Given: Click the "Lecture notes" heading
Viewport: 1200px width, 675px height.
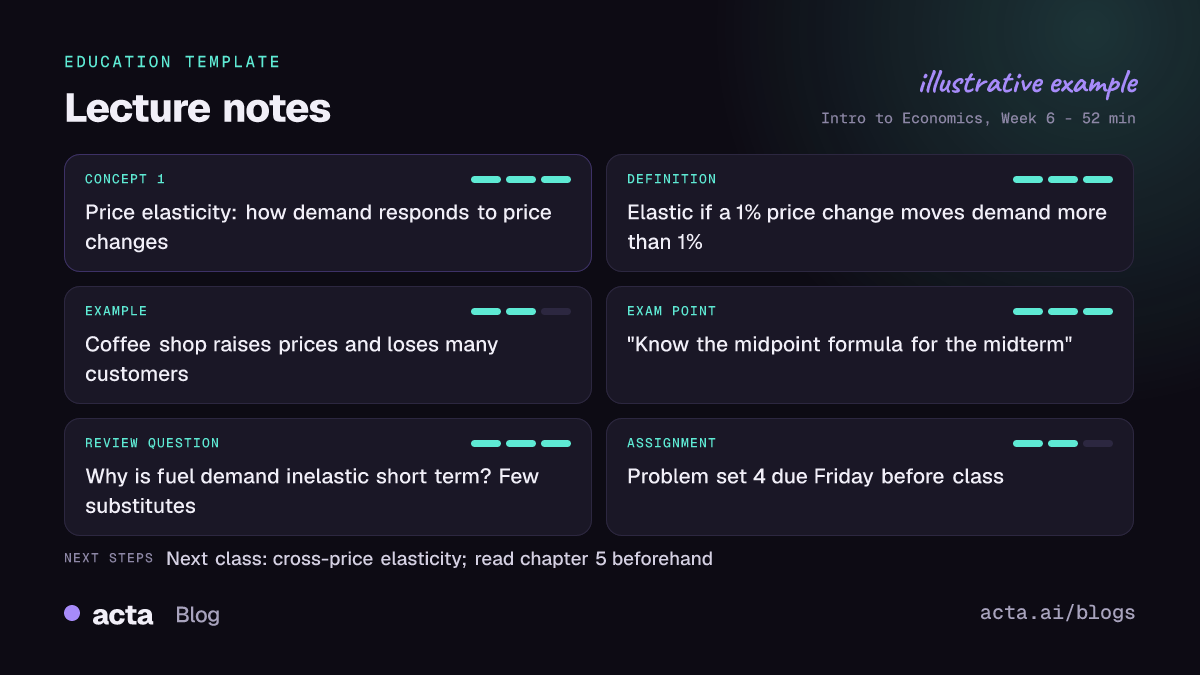Looking at the screenshot, I should [x=197, y=108].
